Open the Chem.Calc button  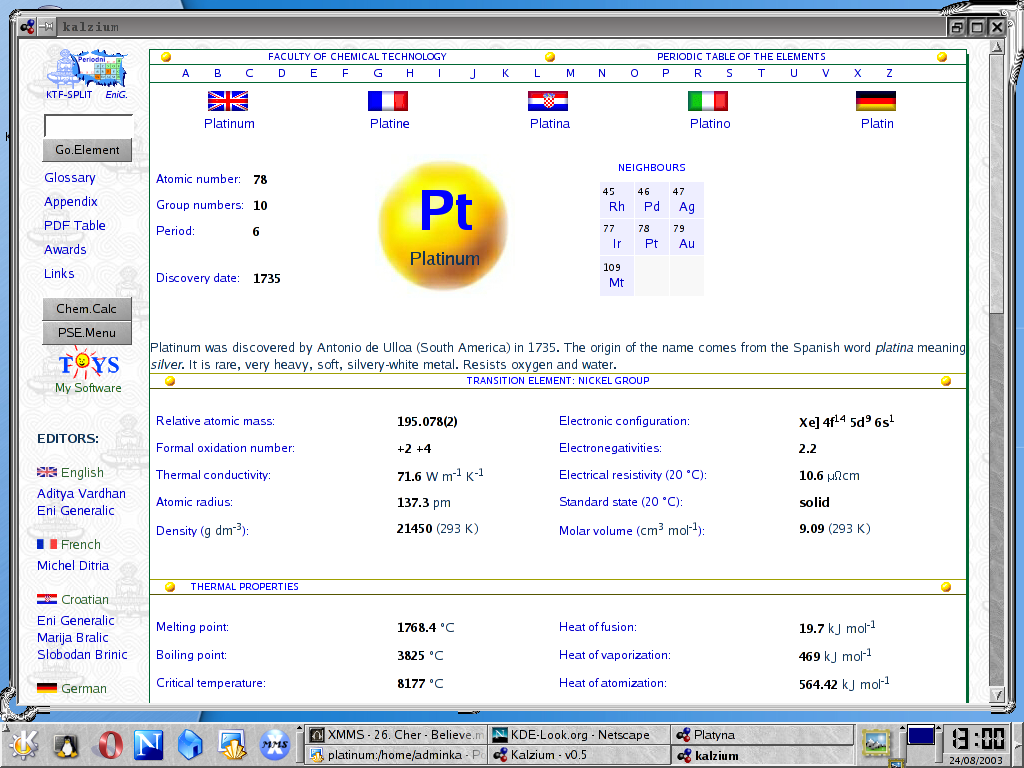click(87, 309)
